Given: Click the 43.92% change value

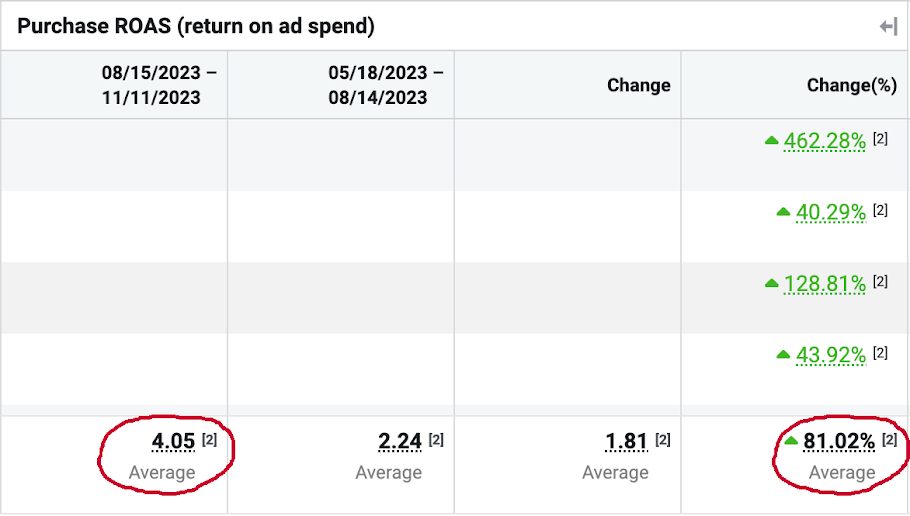Looking at the screenshot, I should pos(831,354).
